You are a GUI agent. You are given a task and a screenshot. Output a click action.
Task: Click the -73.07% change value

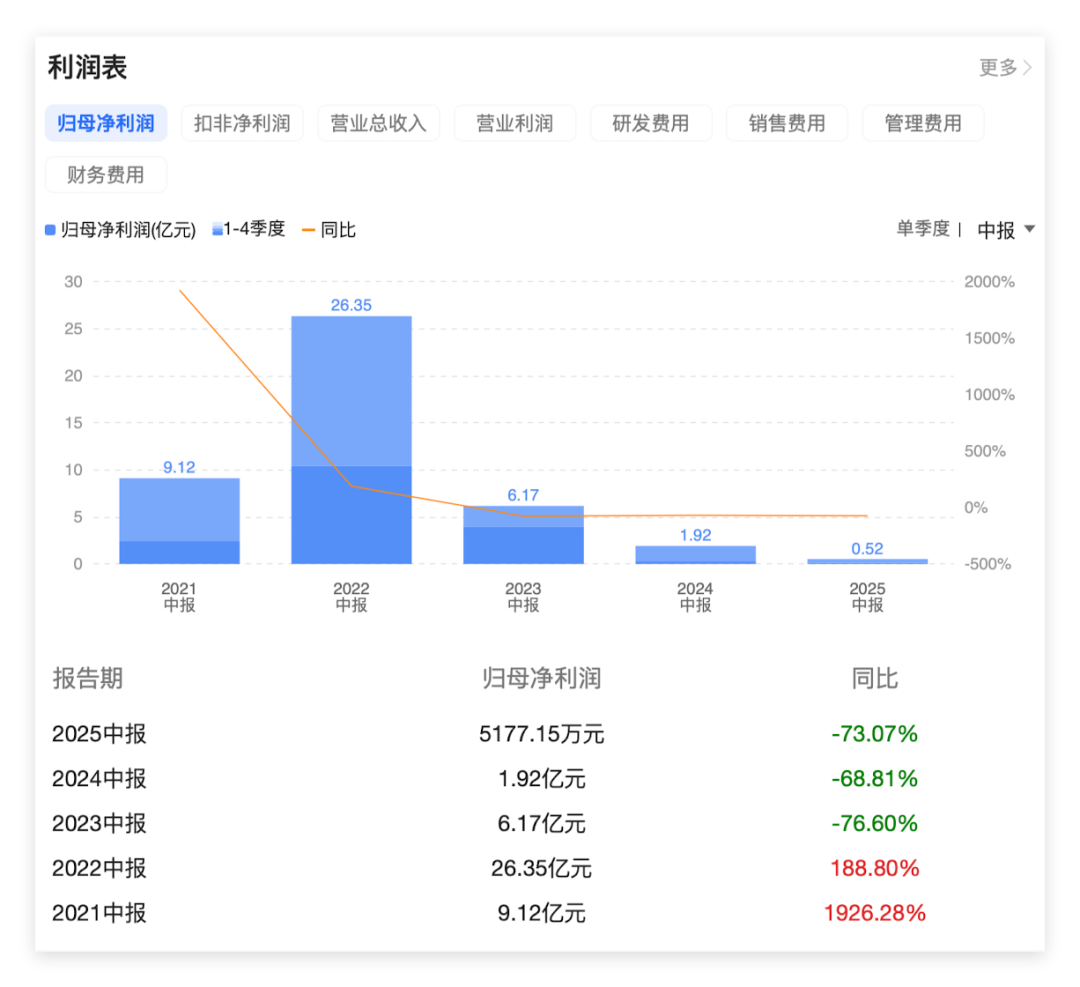tap(874, 733)
